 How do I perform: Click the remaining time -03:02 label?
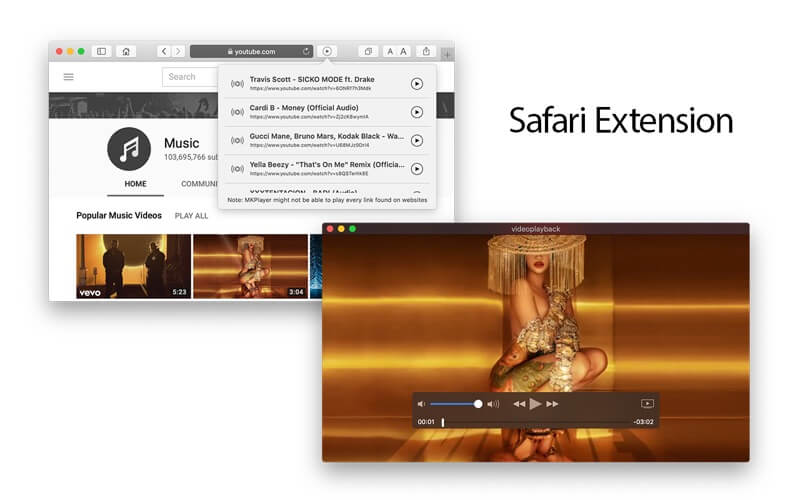643,422
